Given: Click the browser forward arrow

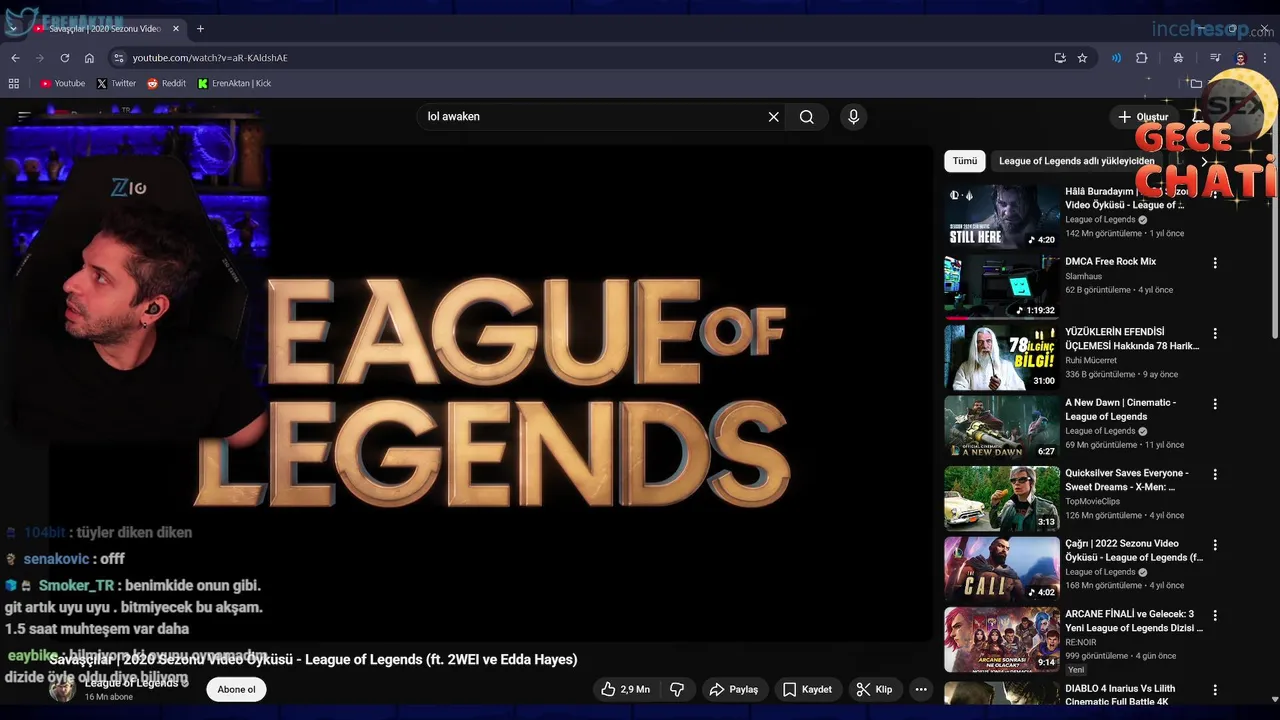Looking at the screenshot, I should tap(40, 58).
